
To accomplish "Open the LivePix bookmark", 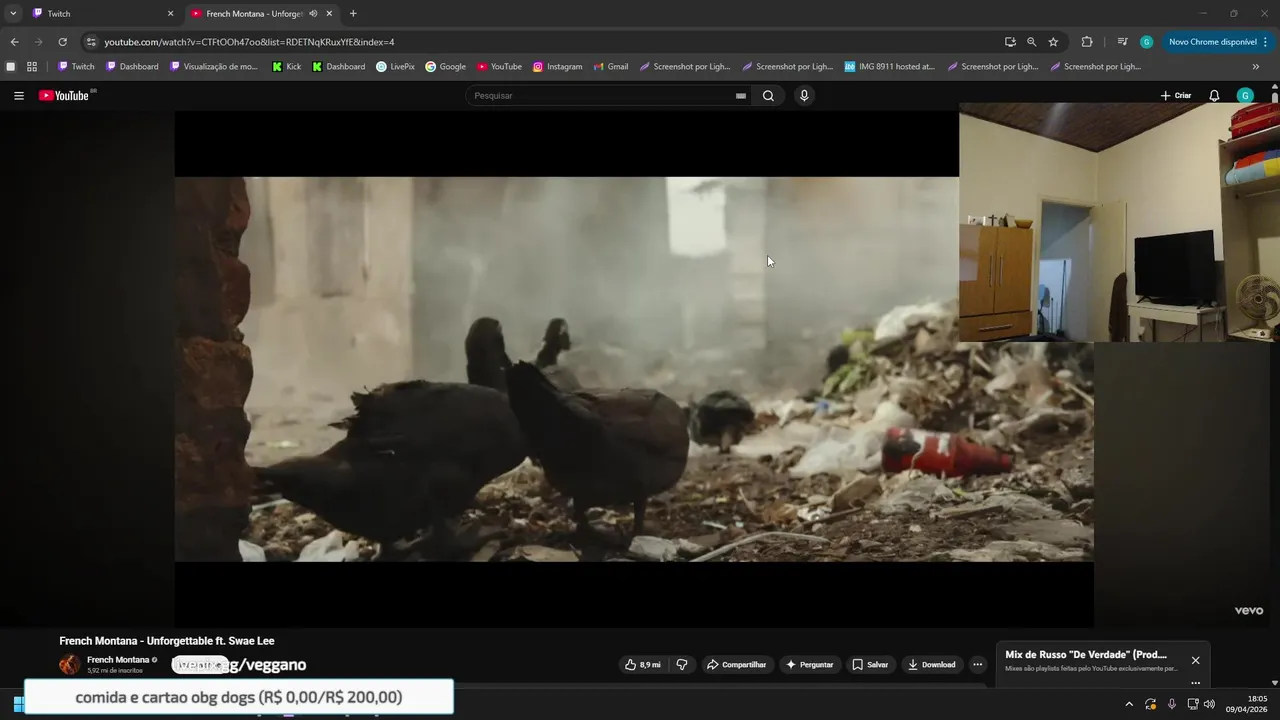I will tap(395, 67).
